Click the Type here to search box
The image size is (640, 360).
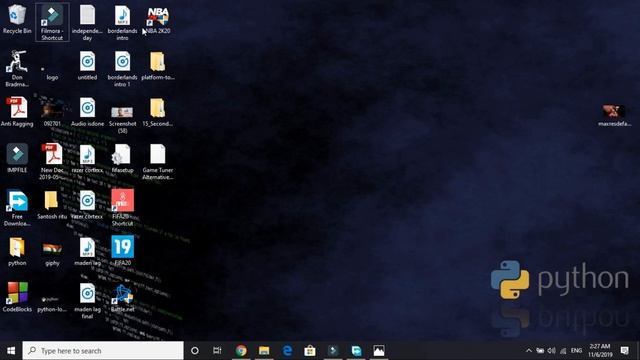coord(103,351)
